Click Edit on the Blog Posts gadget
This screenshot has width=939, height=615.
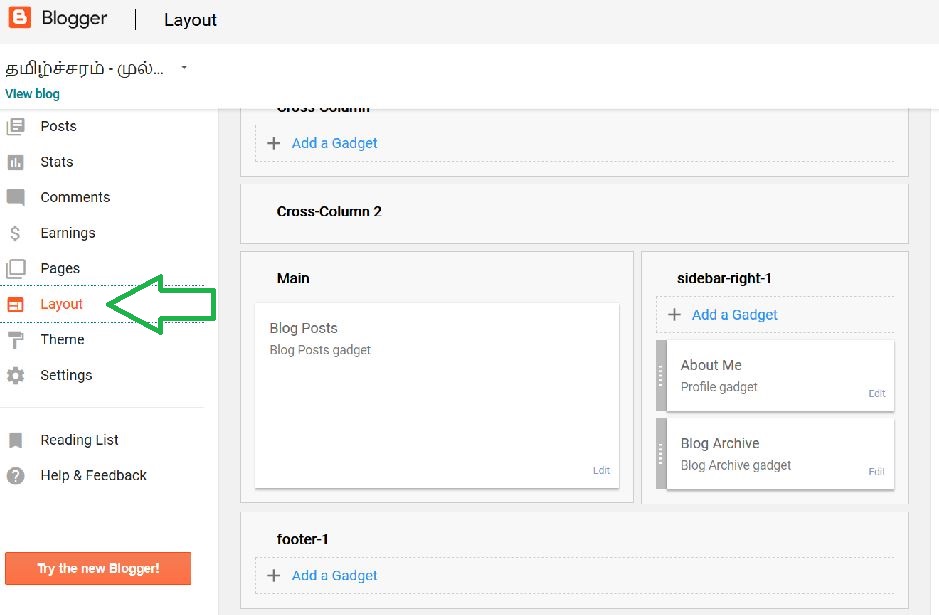(601, 471)
